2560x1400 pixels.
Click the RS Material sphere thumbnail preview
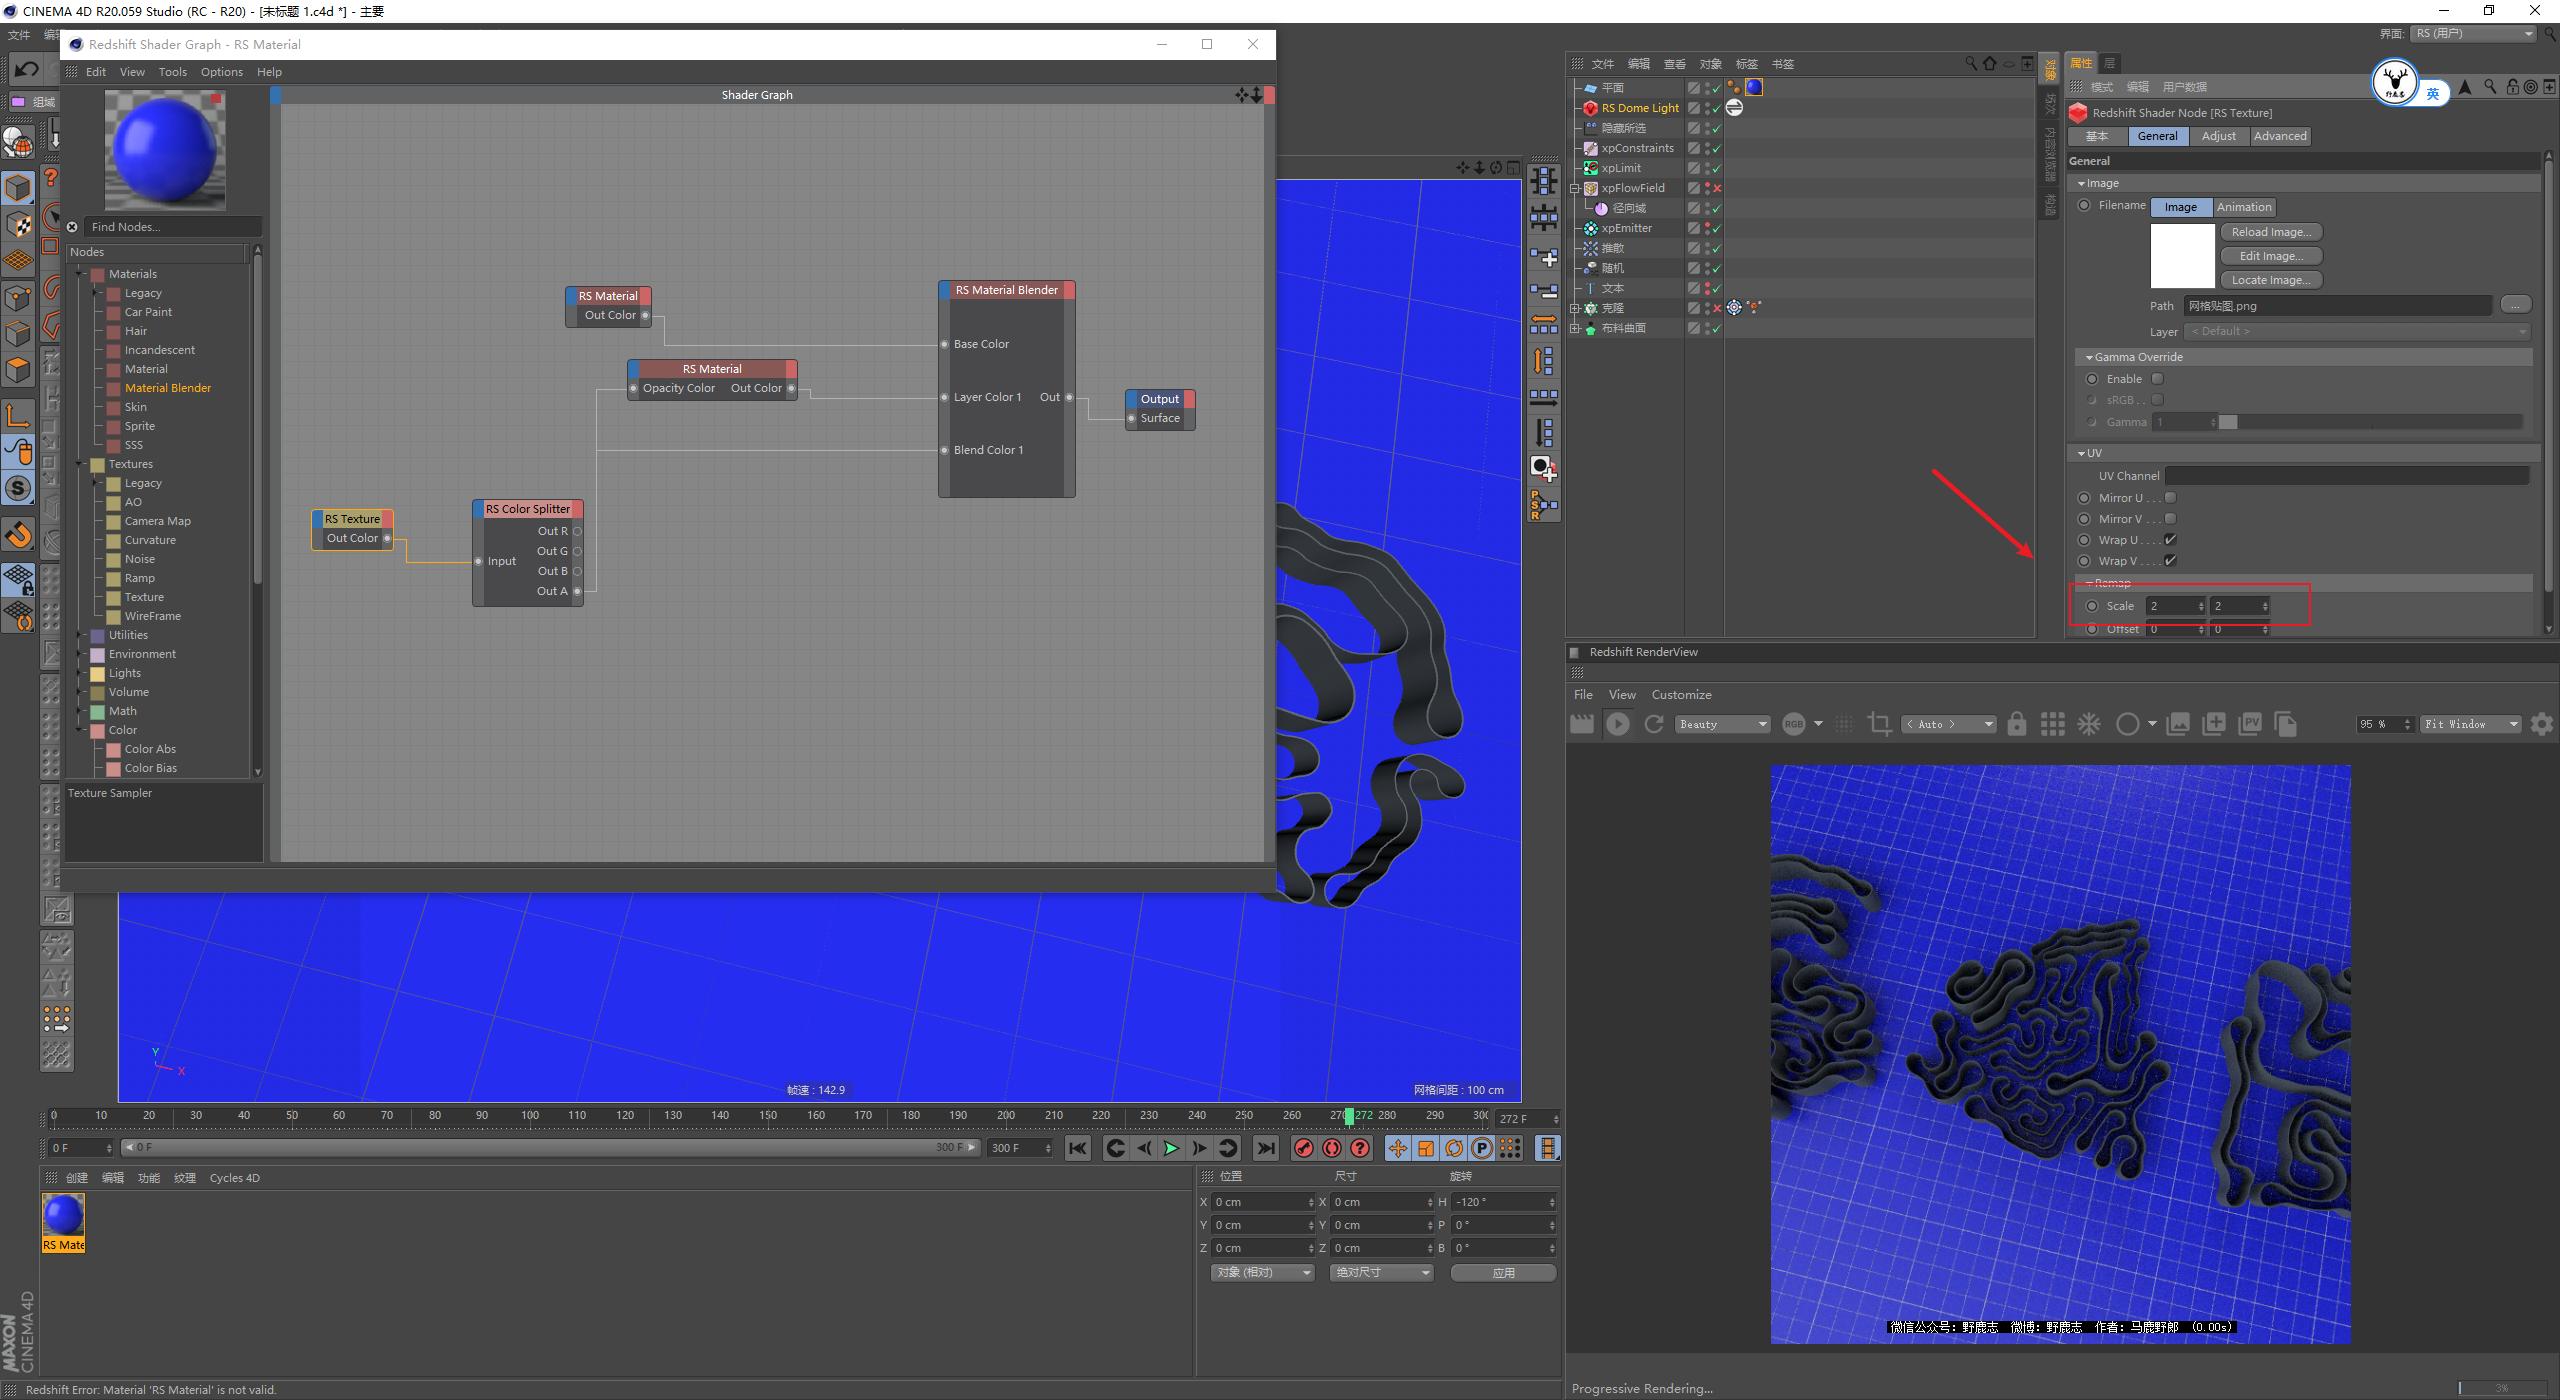click(164, 150)
